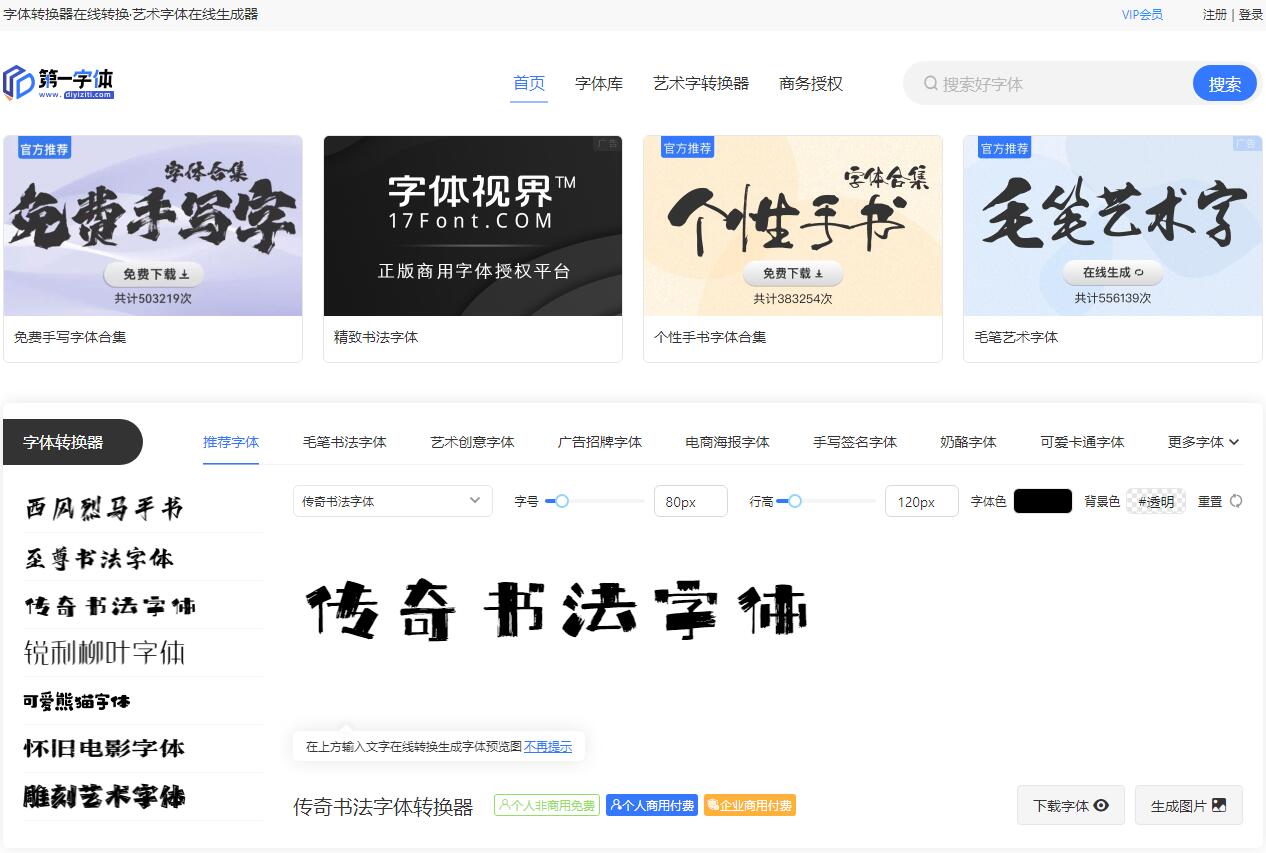1266x853 pixels.
Task: Click the icon in 企业商用付费 tag
Action: click(x=713, y=805)
